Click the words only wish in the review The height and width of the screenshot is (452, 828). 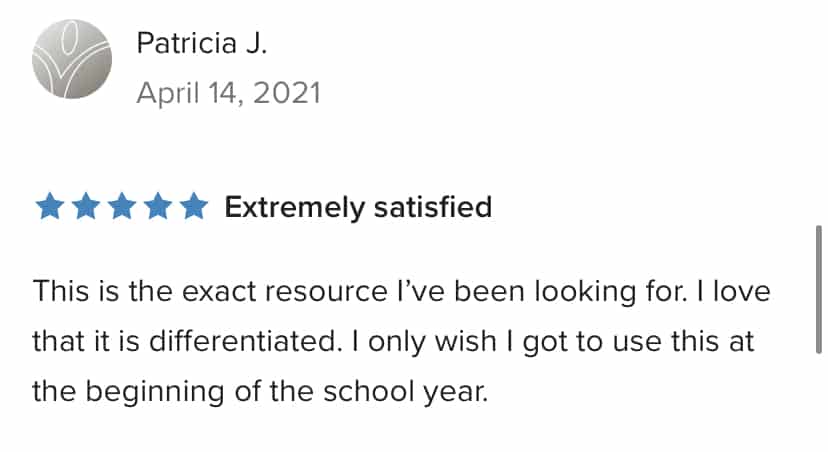(432, 341)
